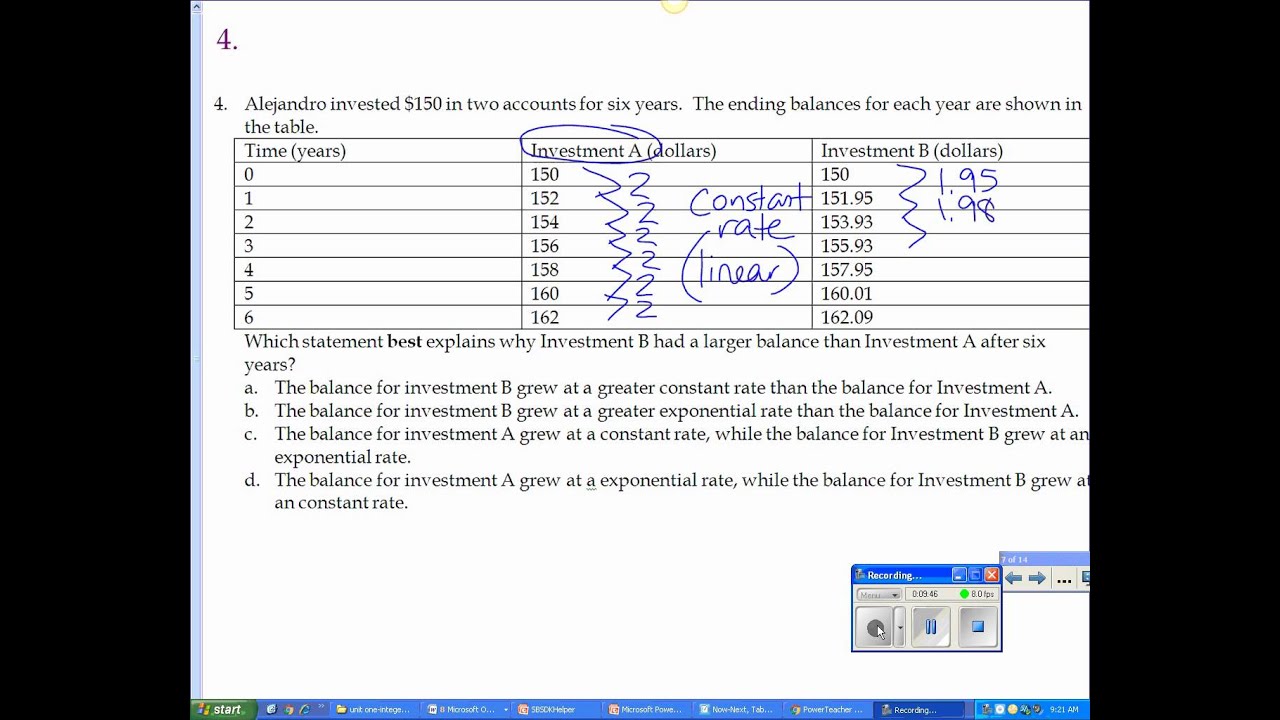Screen dimensions: 1280x720
Task: Go to next slide with right arrow
Action: (x=1037, y=578)
